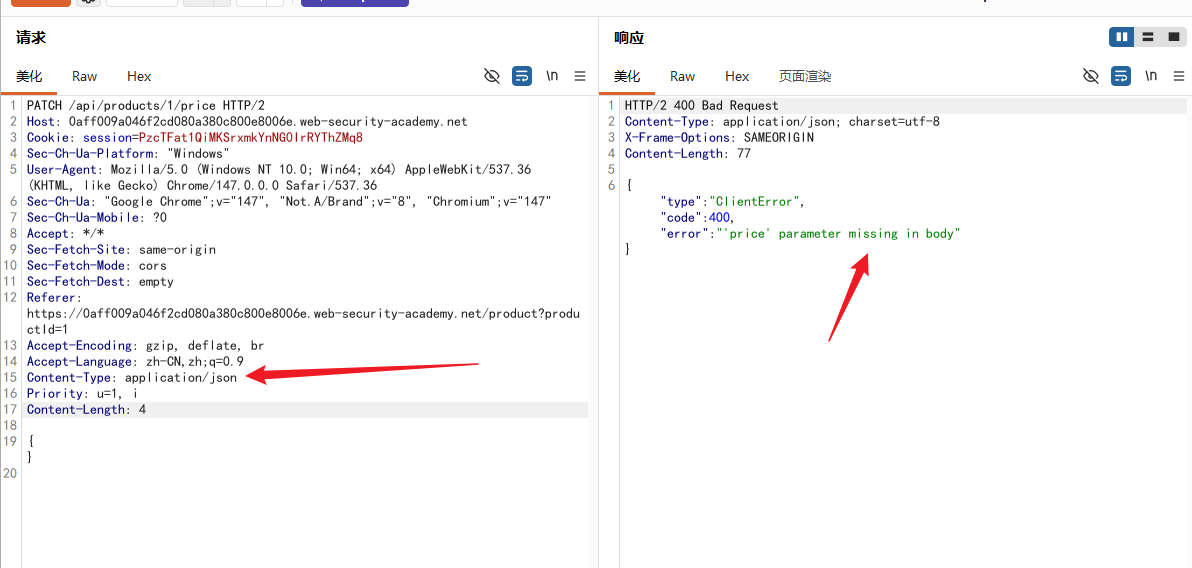Viewport: 1192px width, 568px height.
Task: Click the orange send button at top
Action: coord(40,2)
